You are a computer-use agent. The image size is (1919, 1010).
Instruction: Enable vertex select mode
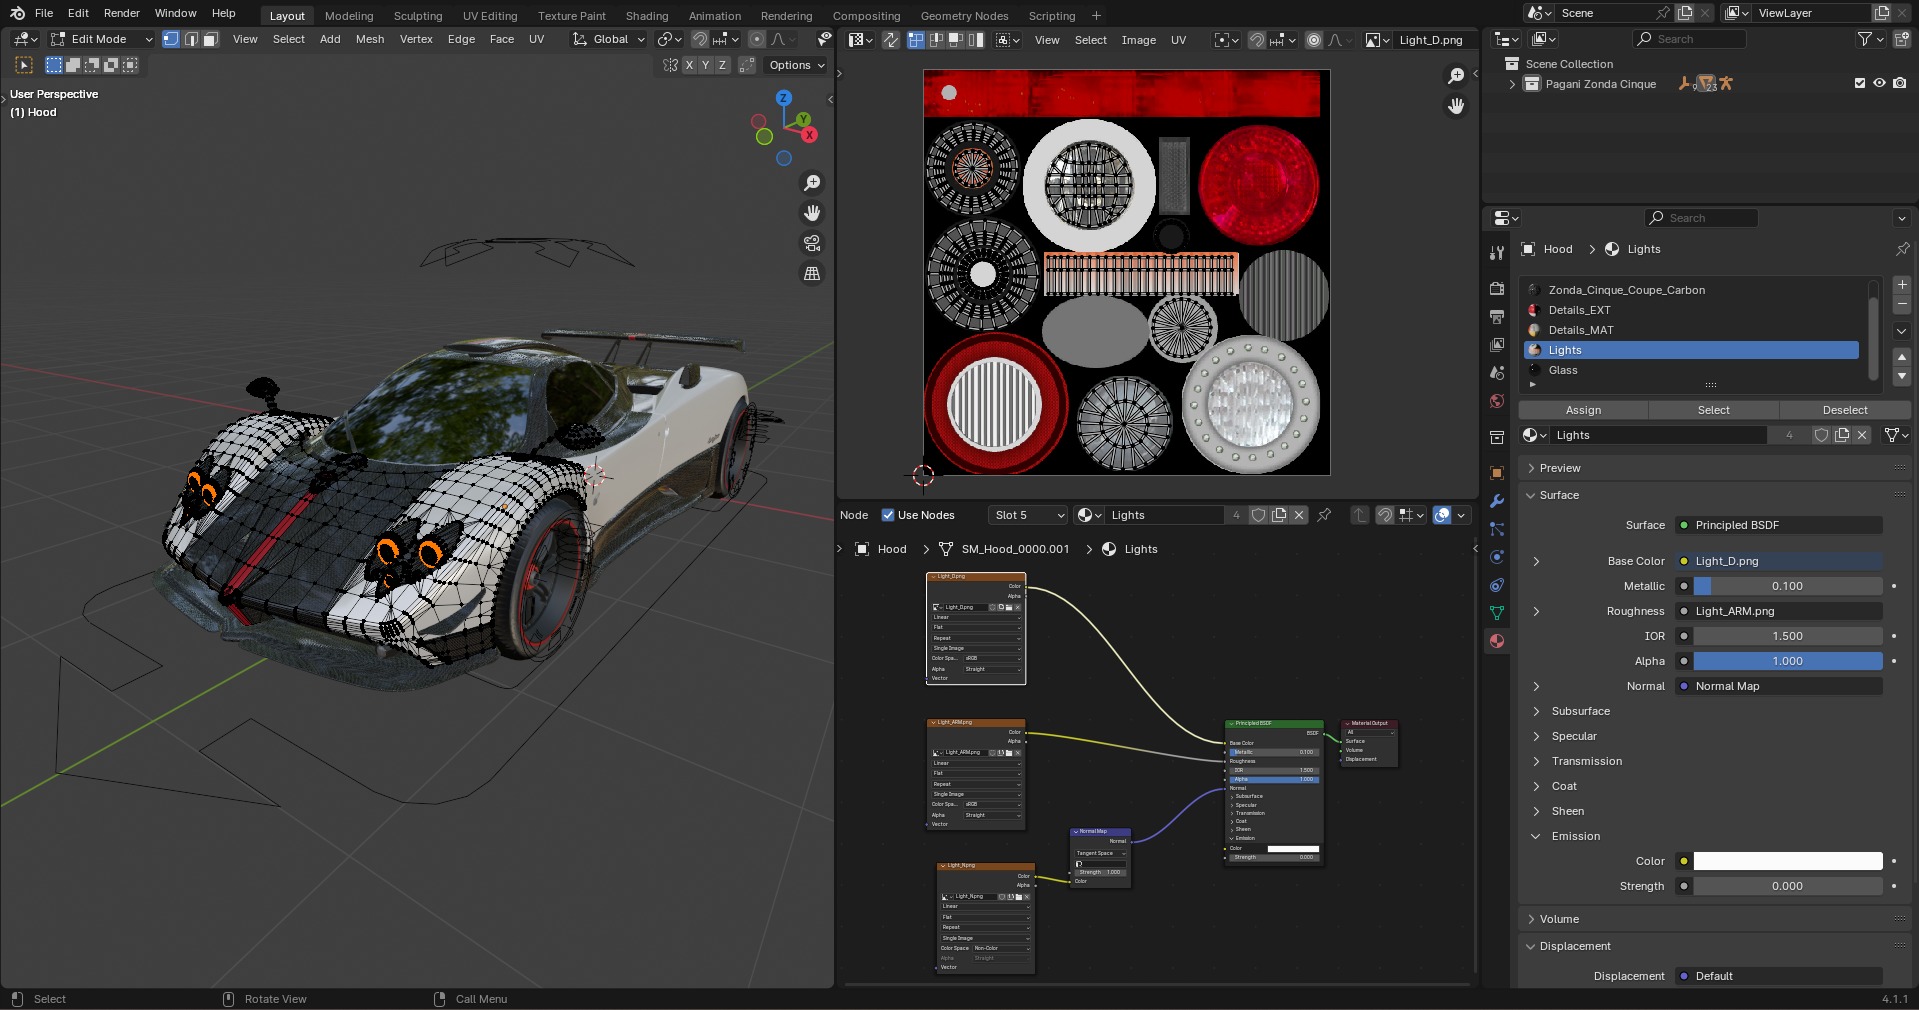171,39
